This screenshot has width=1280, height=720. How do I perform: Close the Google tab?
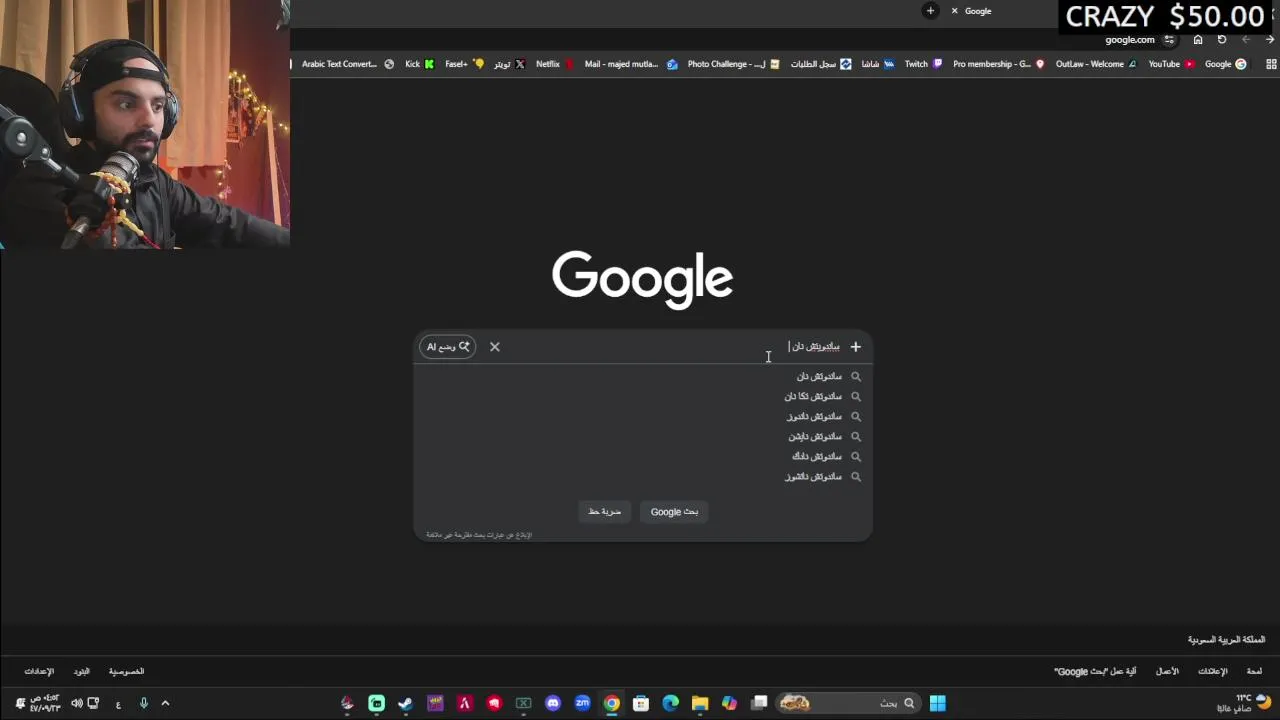point(954,11)
